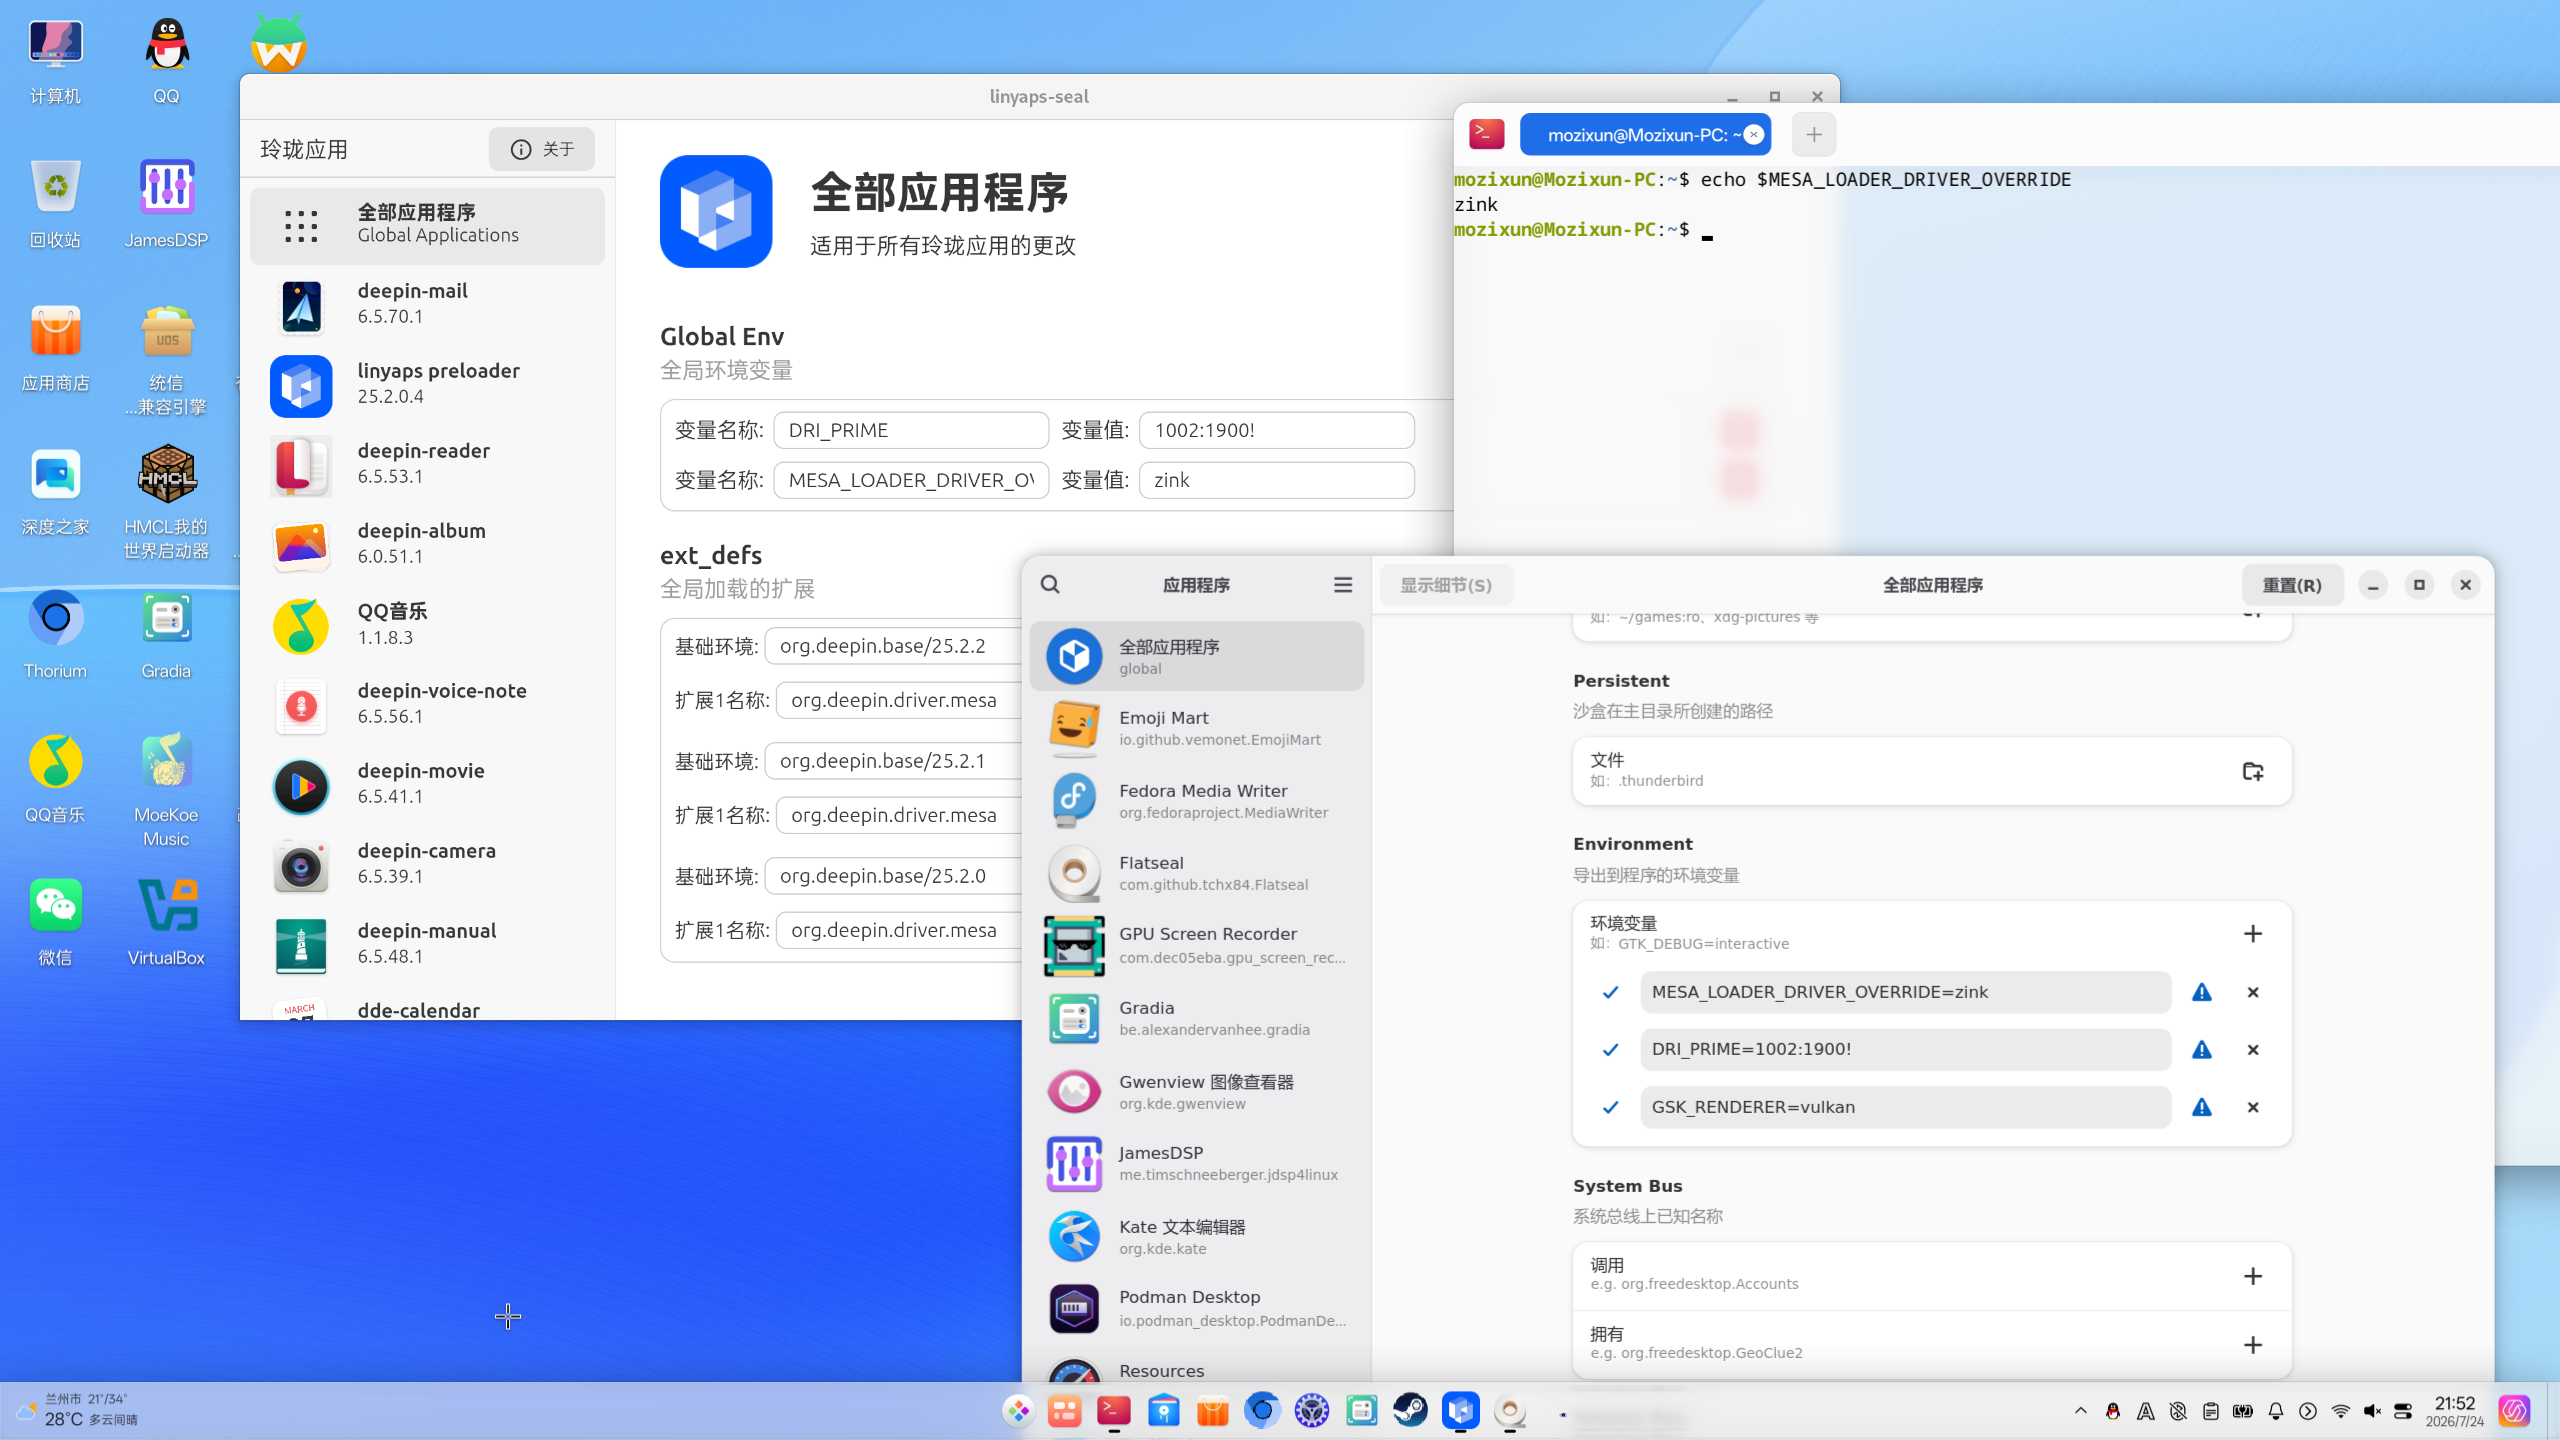Click the 关于 about button in linyaps-seal
Image resolution: width=2560 pixels, height=1440 pixels.
542,149
